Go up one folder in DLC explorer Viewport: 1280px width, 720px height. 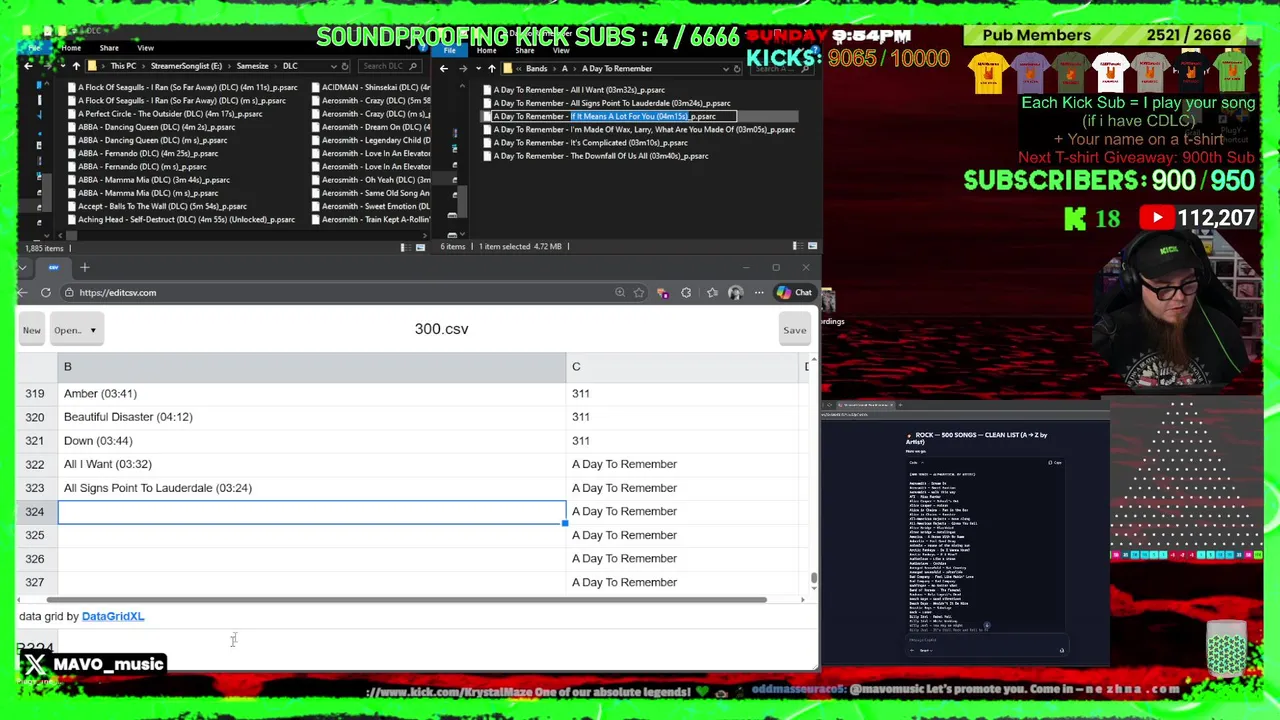tap(76, 66)
